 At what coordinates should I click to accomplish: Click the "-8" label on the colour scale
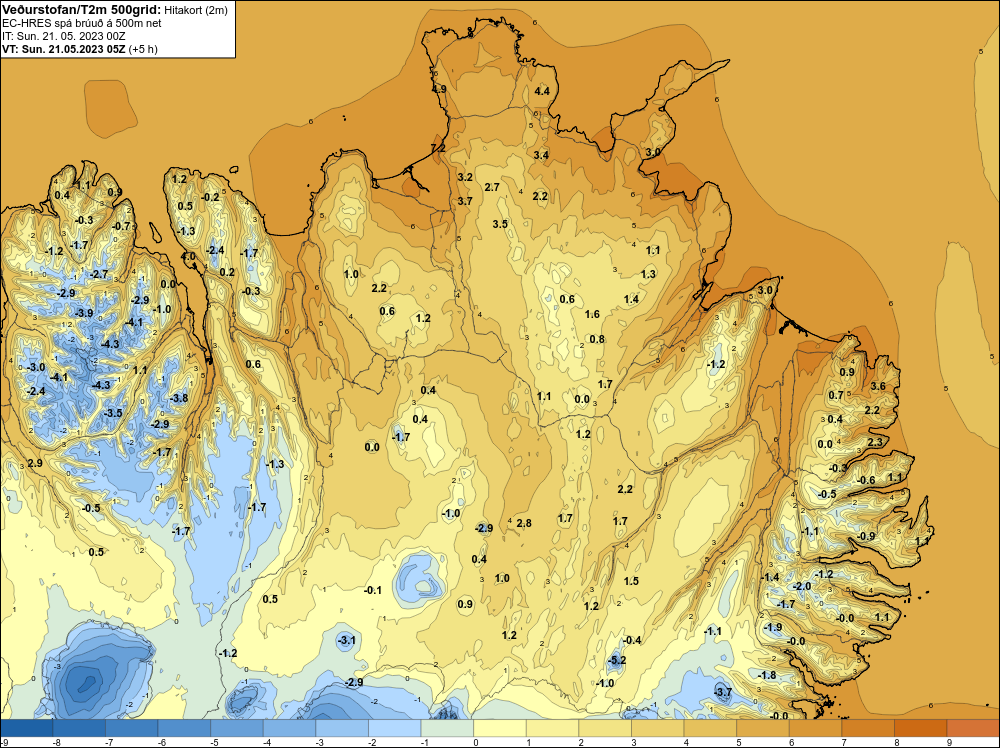55,742
